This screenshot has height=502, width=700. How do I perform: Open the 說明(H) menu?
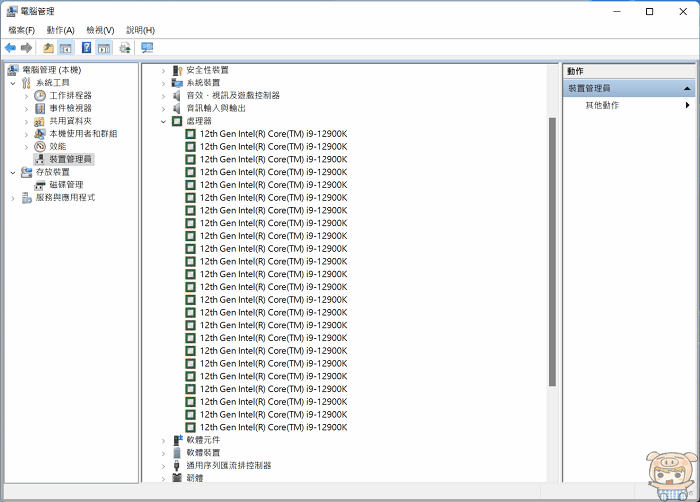[x=140, y=30]
